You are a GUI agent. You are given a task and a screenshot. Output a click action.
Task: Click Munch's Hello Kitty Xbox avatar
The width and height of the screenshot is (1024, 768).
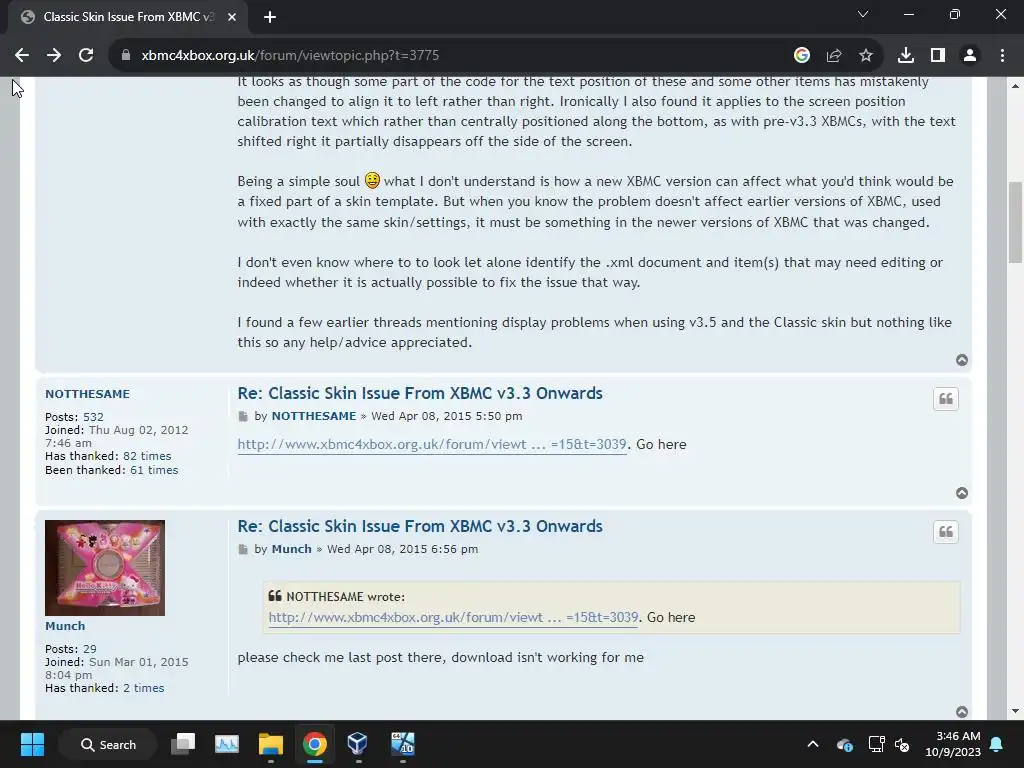(104, 568)
